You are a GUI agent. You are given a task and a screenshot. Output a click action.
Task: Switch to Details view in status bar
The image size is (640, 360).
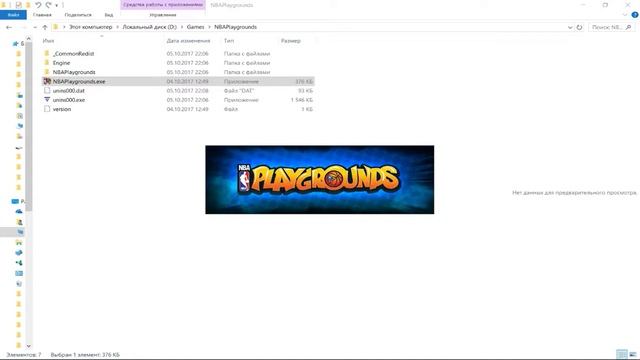coord(622,354)
